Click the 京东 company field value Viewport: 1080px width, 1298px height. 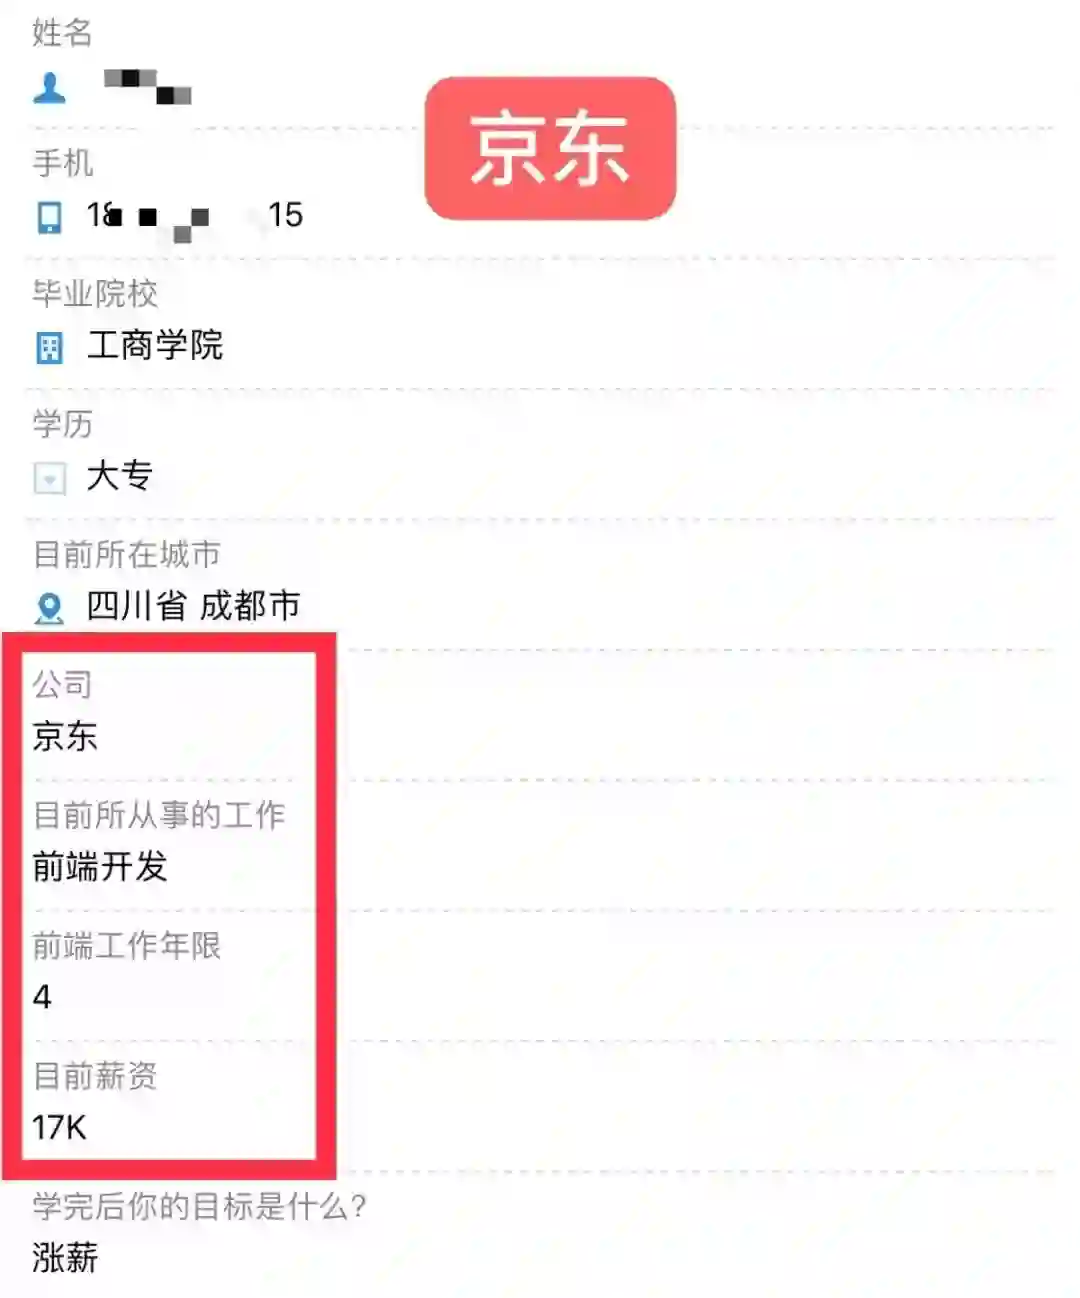tap(65, 737)
